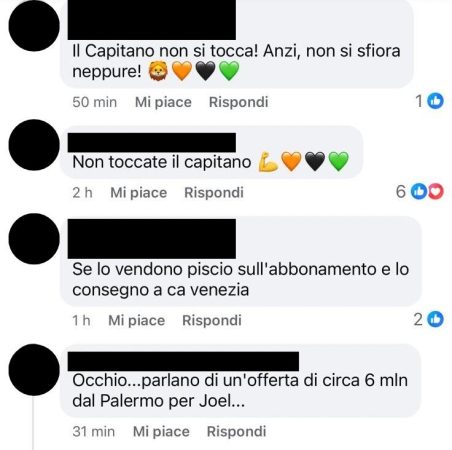Click 'Mi piace' on the Palermo offer comment
This screenshot has width=452, height=450.
point(161,432)
